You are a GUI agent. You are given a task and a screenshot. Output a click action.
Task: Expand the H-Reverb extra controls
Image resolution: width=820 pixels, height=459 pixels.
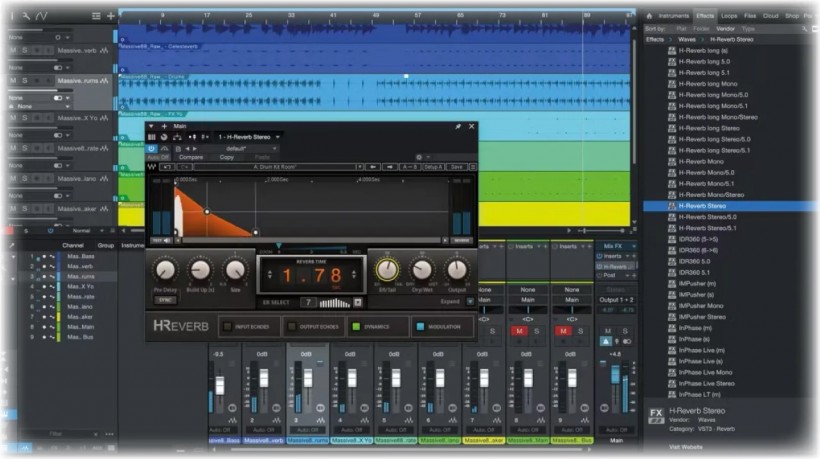[470, 302]
